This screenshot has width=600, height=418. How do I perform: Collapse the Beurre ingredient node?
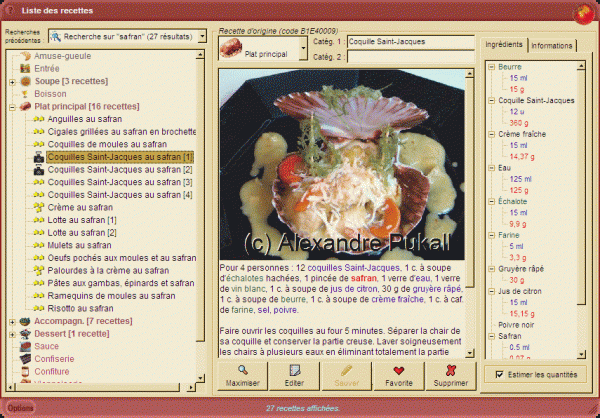[x=491, y=66]
